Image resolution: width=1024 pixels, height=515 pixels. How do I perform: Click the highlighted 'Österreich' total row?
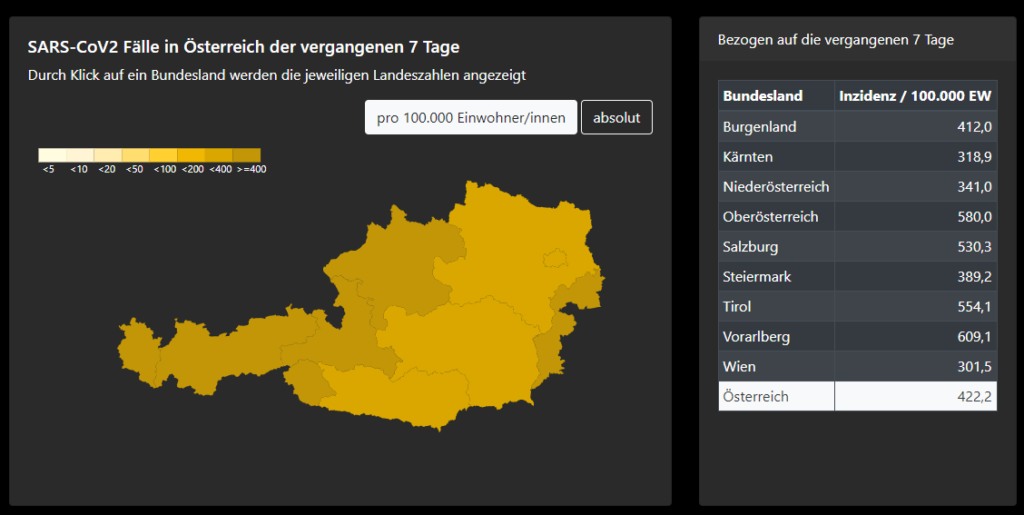tap(857, 396)
